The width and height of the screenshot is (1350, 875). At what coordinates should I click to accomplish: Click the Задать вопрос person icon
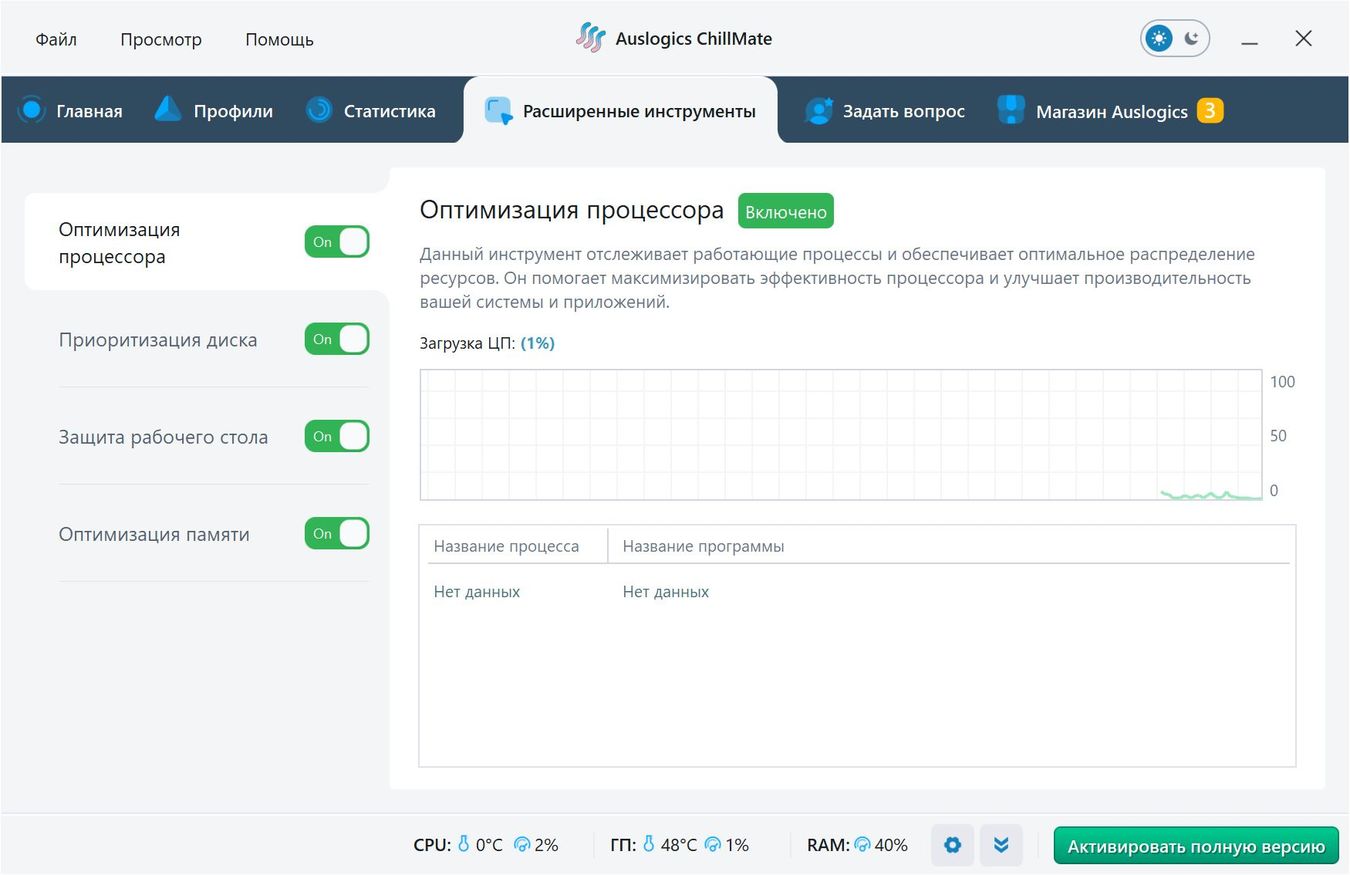pyautogui.click(x=818, y=110)
